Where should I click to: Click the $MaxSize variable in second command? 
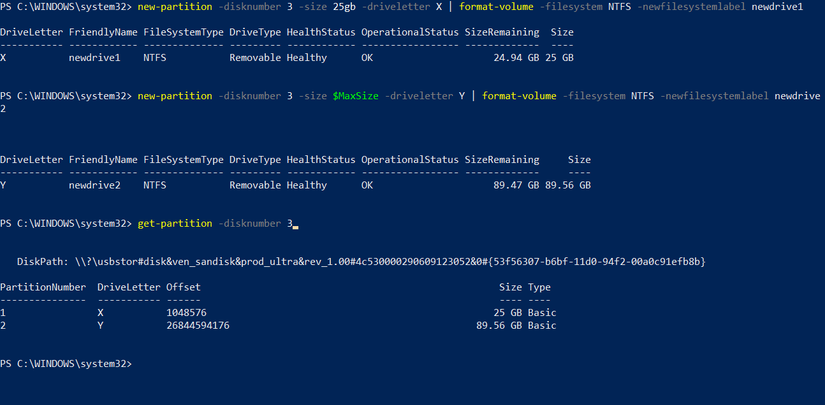[x=355, y=96]
